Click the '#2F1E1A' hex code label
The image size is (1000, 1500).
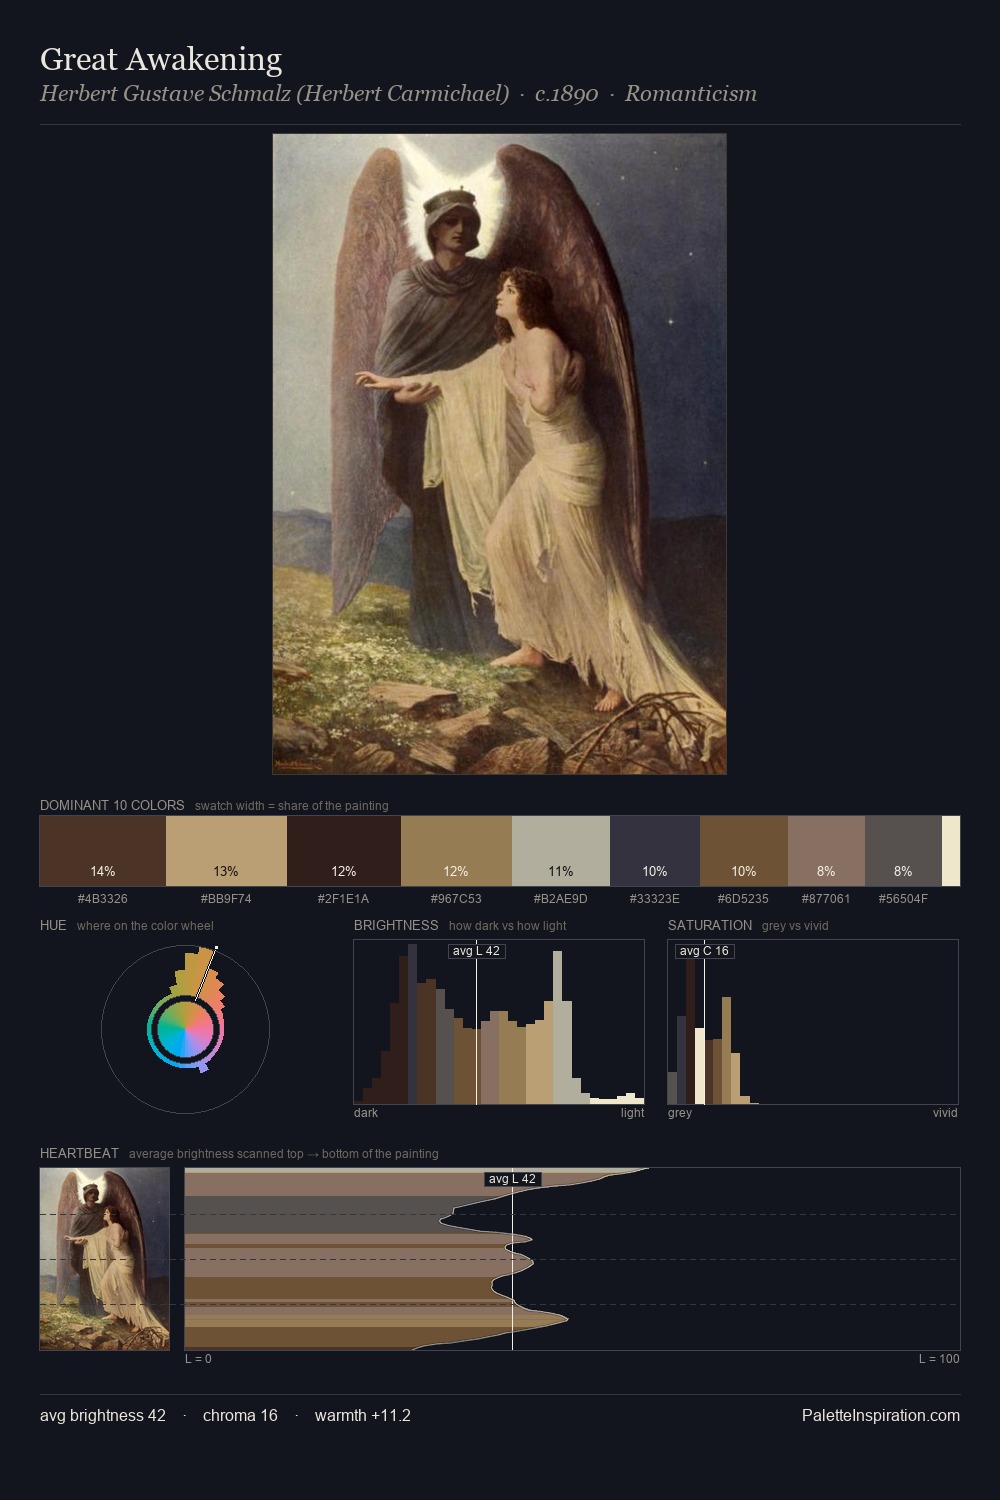tap(344, 899)
